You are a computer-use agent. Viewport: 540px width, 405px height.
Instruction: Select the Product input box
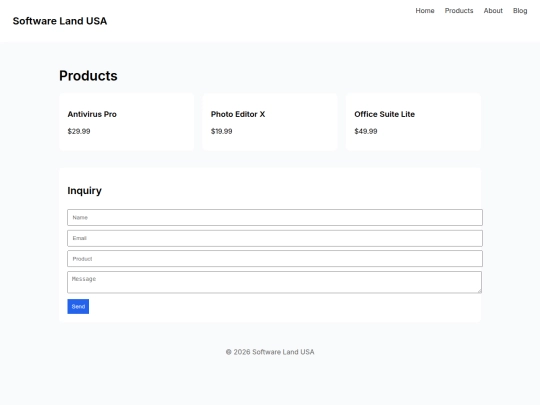(275, 259)
